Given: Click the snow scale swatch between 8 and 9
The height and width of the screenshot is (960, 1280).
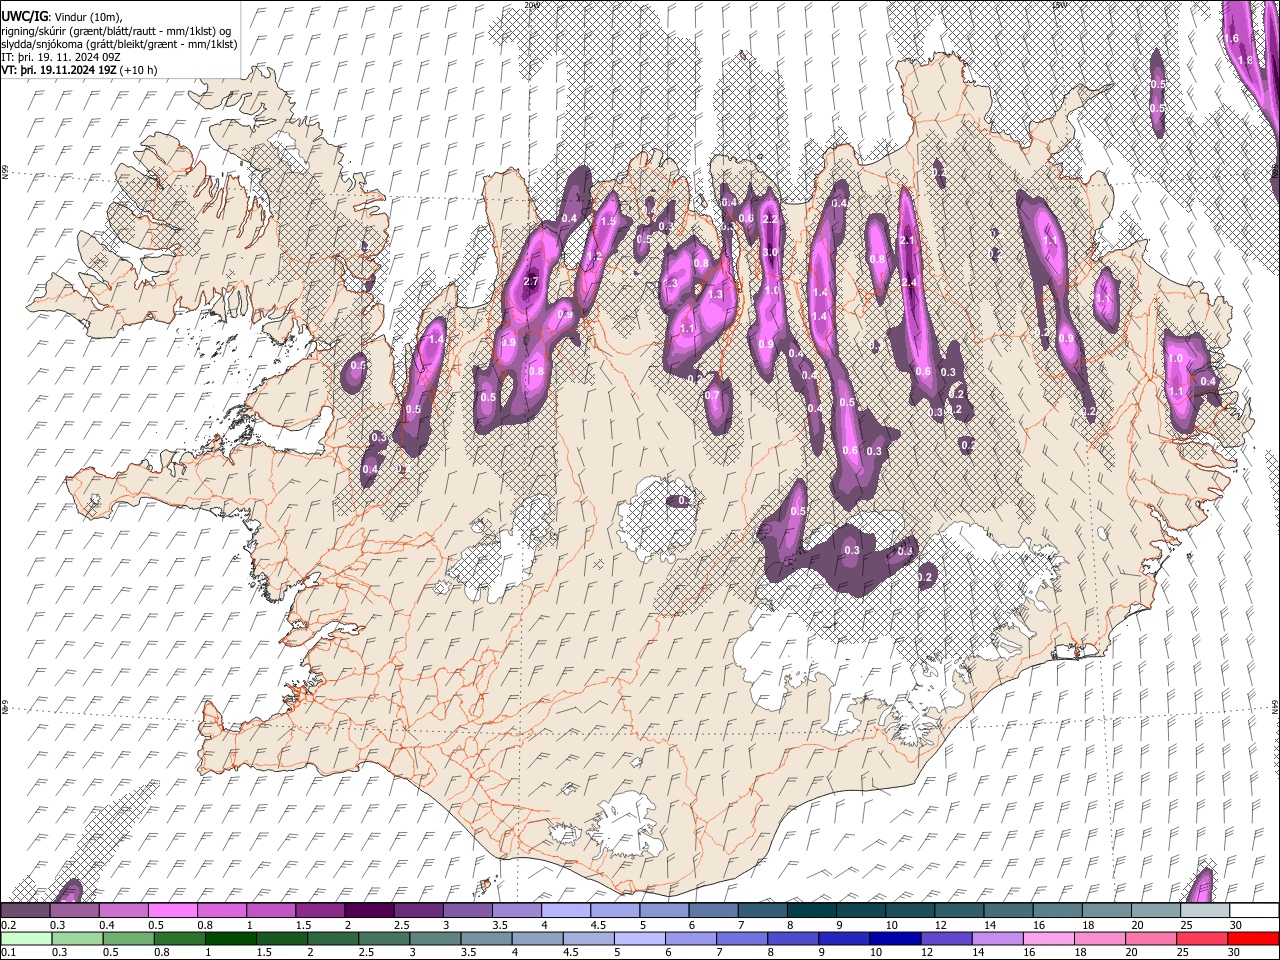Looking at the screenshot, I should coord(812,910).
